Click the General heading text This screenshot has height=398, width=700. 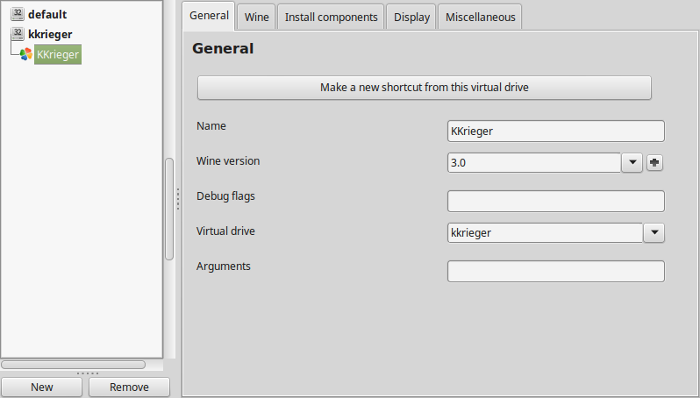click(223, 48)
